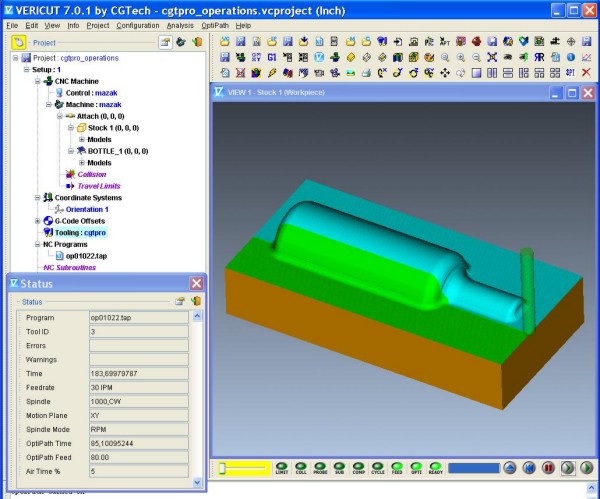Toggle the COLL indicator light

[x=301, y=468]
